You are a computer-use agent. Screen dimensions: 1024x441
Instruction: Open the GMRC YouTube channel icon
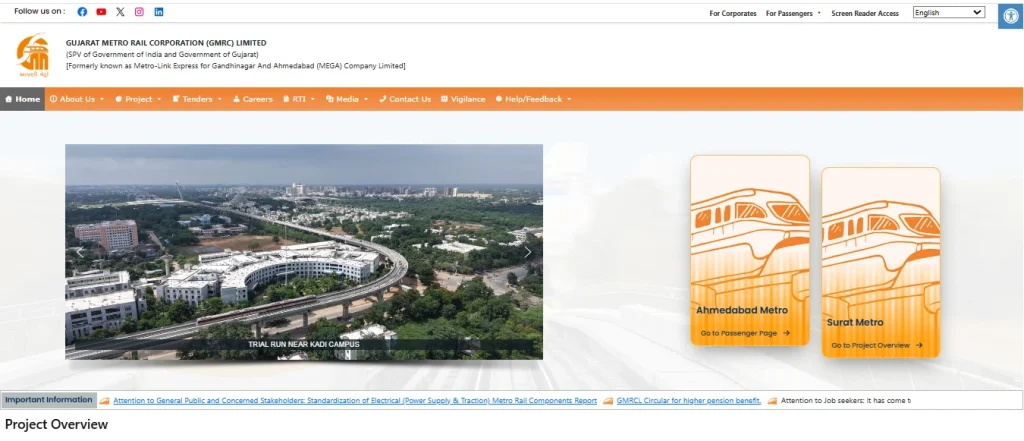coord(101,12)
